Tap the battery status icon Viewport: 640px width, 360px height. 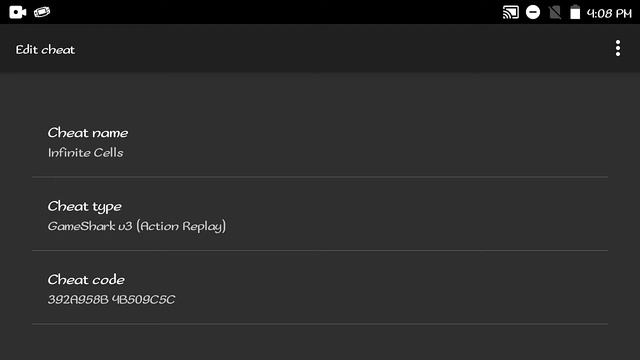[x=575, y=12]
